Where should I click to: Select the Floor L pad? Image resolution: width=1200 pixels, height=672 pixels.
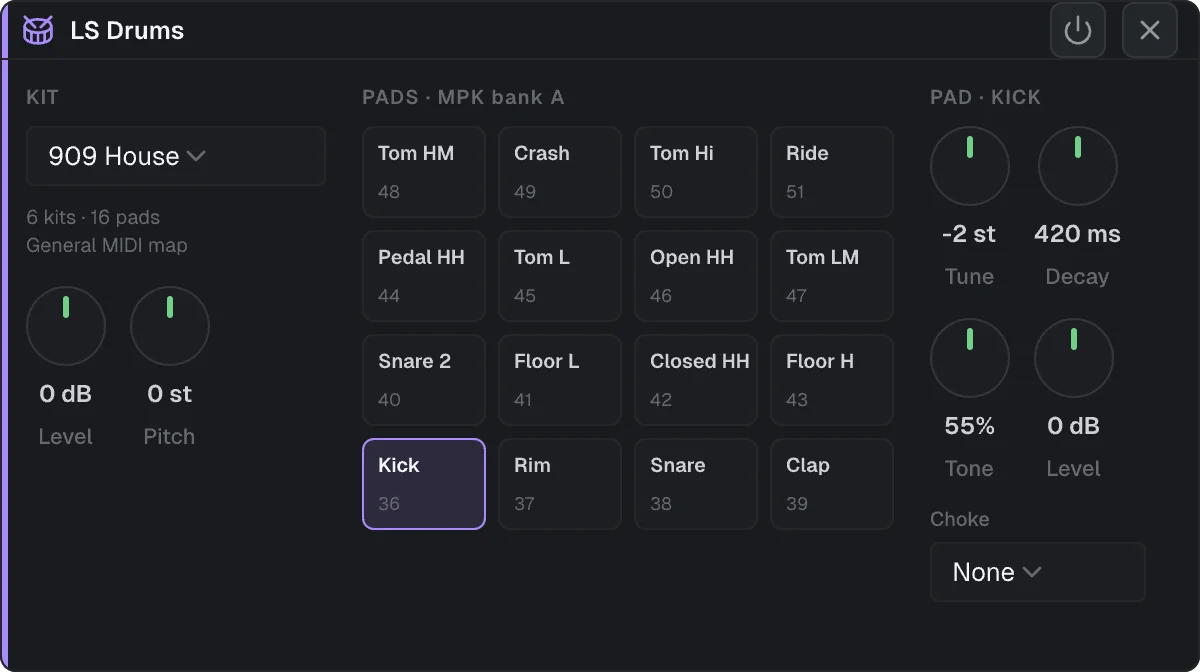pos(560,380)
